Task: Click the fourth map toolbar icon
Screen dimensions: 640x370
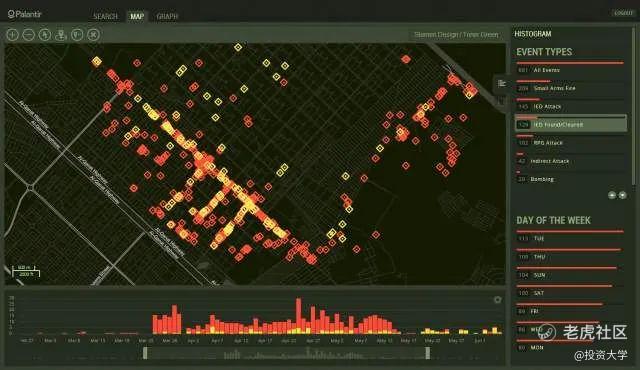Action: pyautogui.click(x=61, y=35)
